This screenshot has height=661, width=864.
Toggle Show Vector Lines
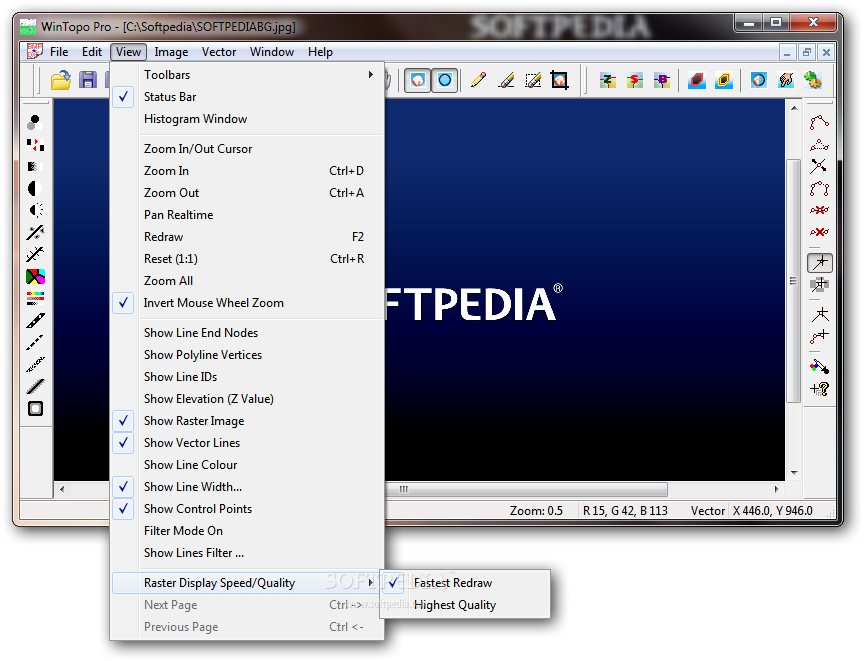coord(247,443)
